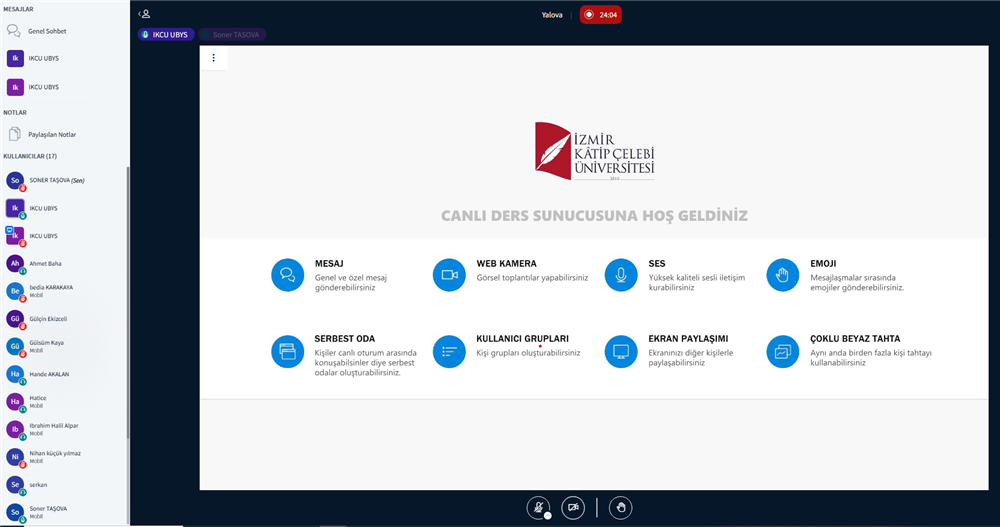The image size is (1000, 527).
Task: Click the KULLANICI GRUPLARI list icon on slide
Action: 449,352
